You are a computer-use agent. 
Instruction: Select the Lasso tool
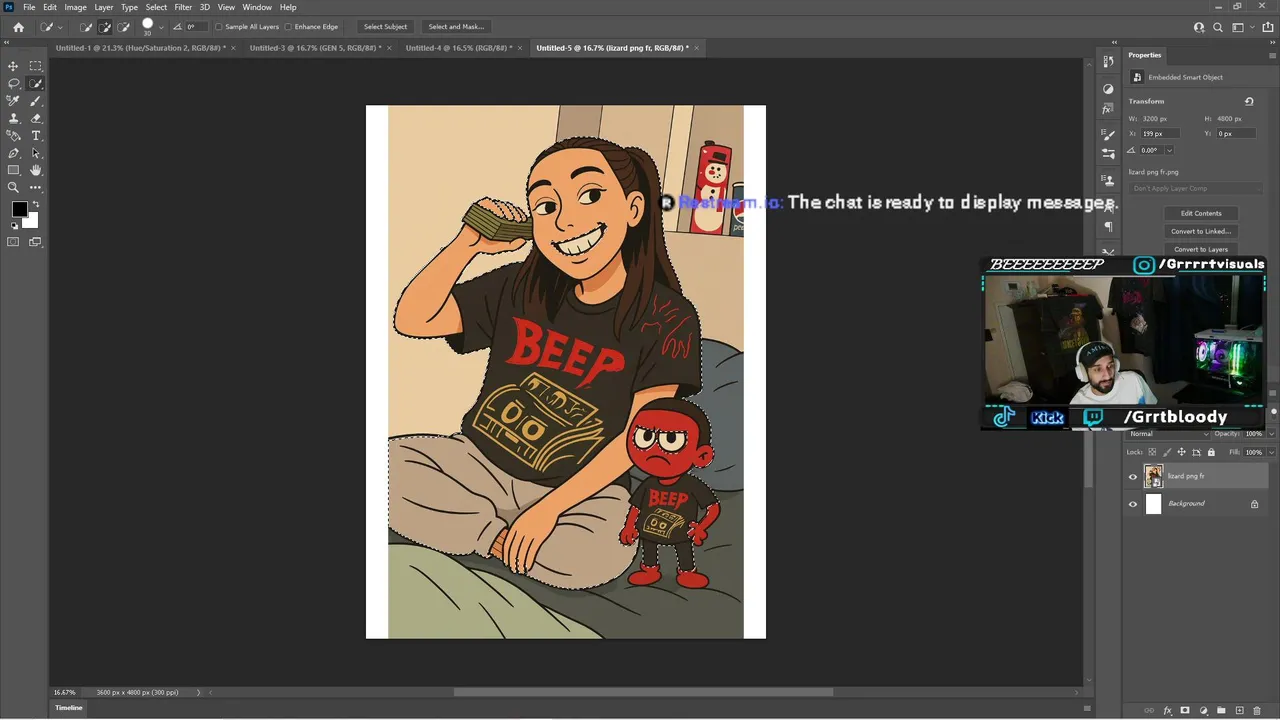click(13, 84)
